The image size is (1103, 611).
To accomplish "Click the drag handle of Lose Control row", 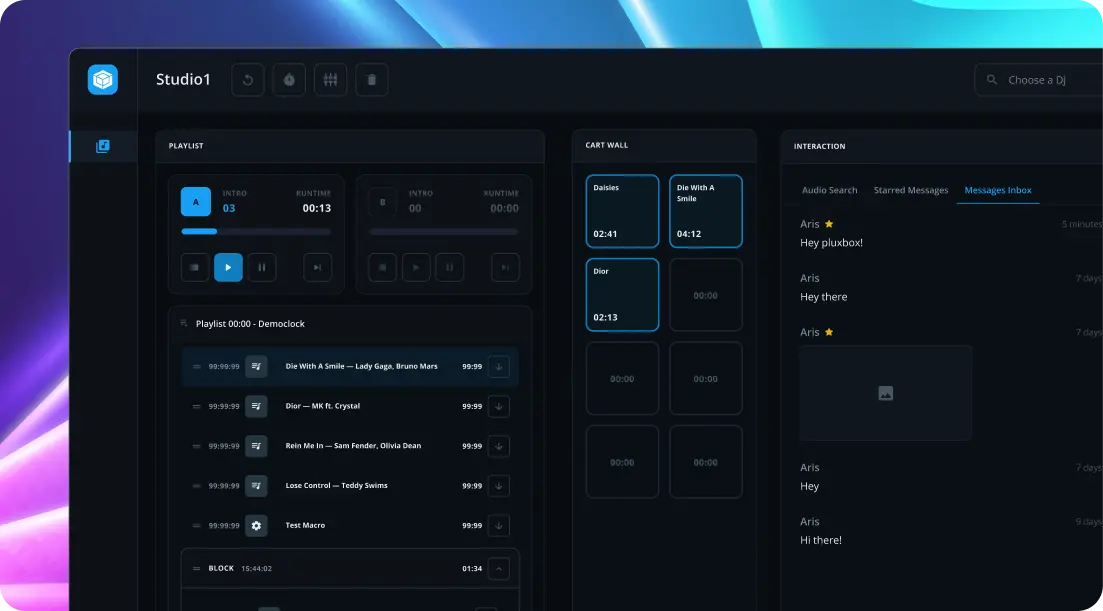I will click(x=196, y=486).
